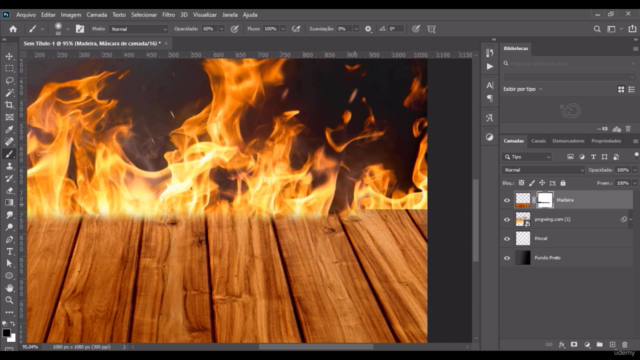Image resolution: width=640 pixels, height=360 pixels.
Task: Toggle symmetry paint butterfly icon
Action: tap(431, 29)
